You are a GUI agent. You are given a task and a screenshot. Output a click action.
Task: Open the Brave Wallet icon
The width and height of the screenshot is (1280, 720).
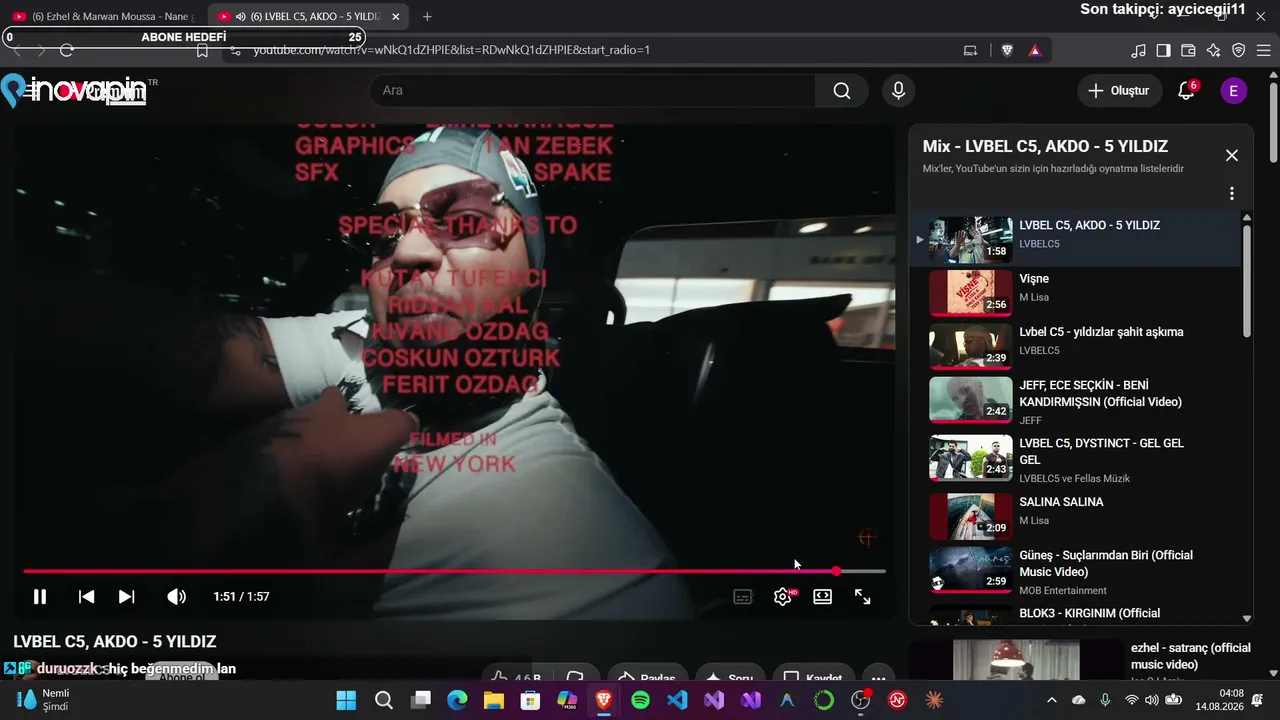[x=1188, y=50]
